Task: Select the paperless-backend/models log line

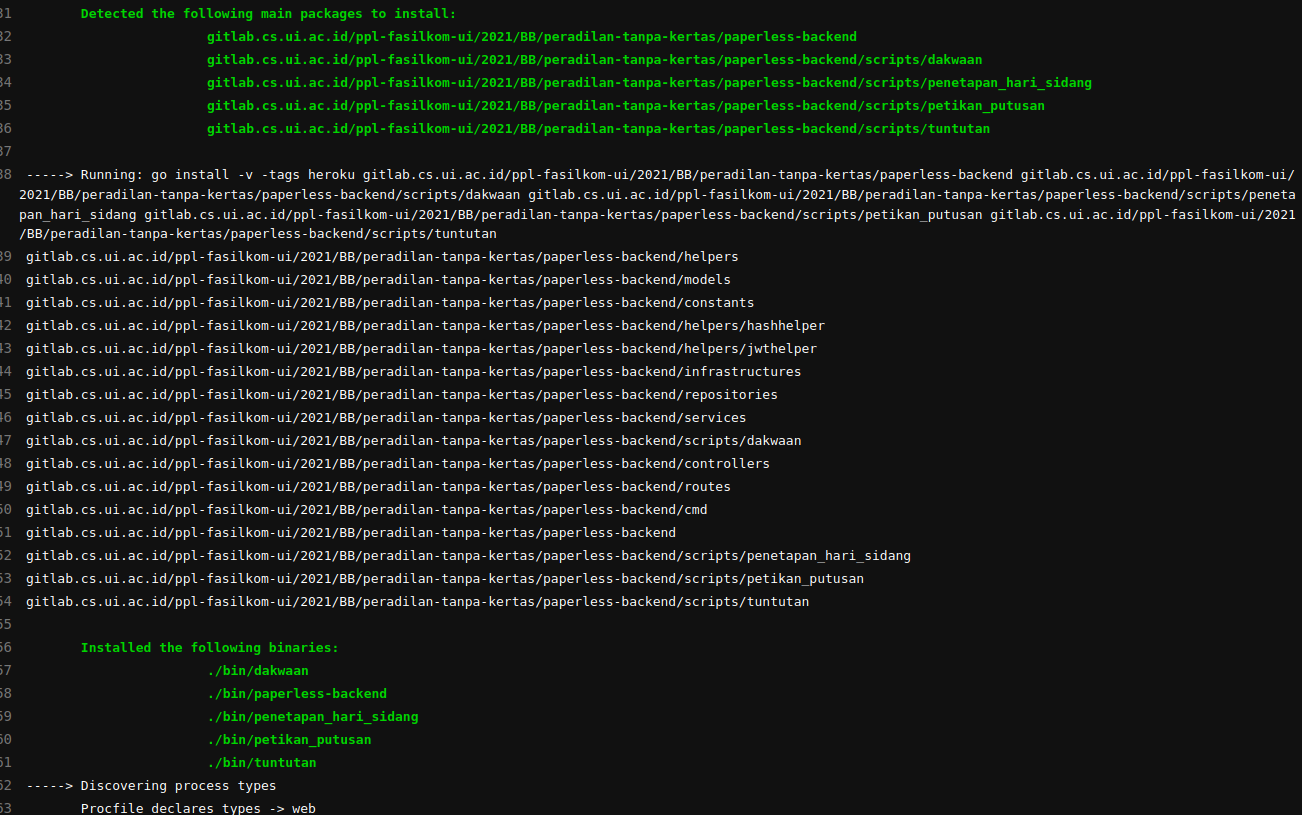Action: pyautogui.click(x=378, y=280)
